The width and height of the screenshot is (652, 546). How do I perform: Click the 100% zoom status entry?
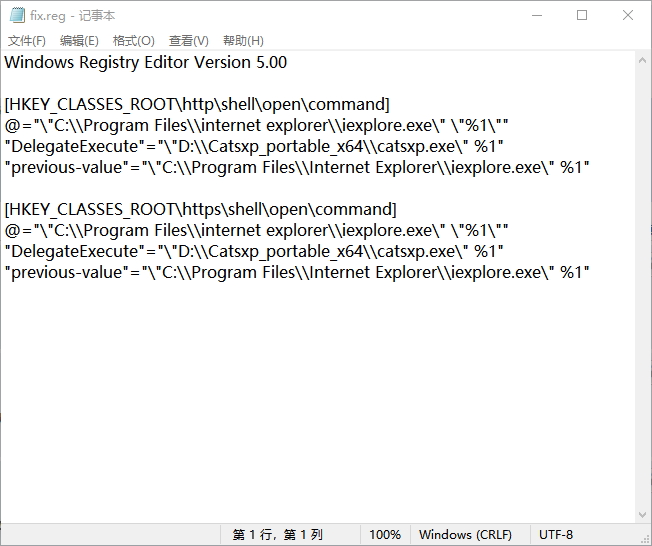[x=385, y=534]
